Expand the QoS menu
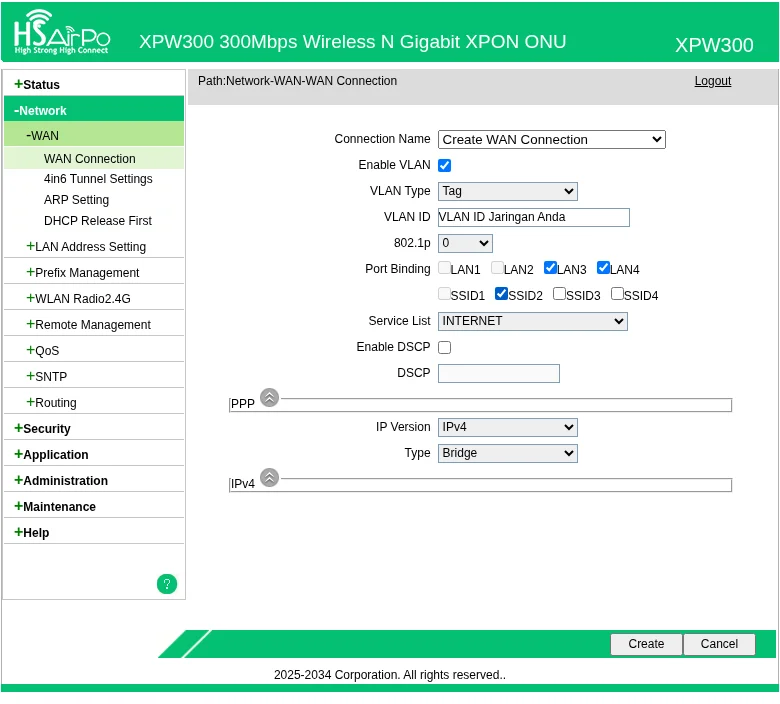This screenshot has width=780, height=704. [94, 351]
